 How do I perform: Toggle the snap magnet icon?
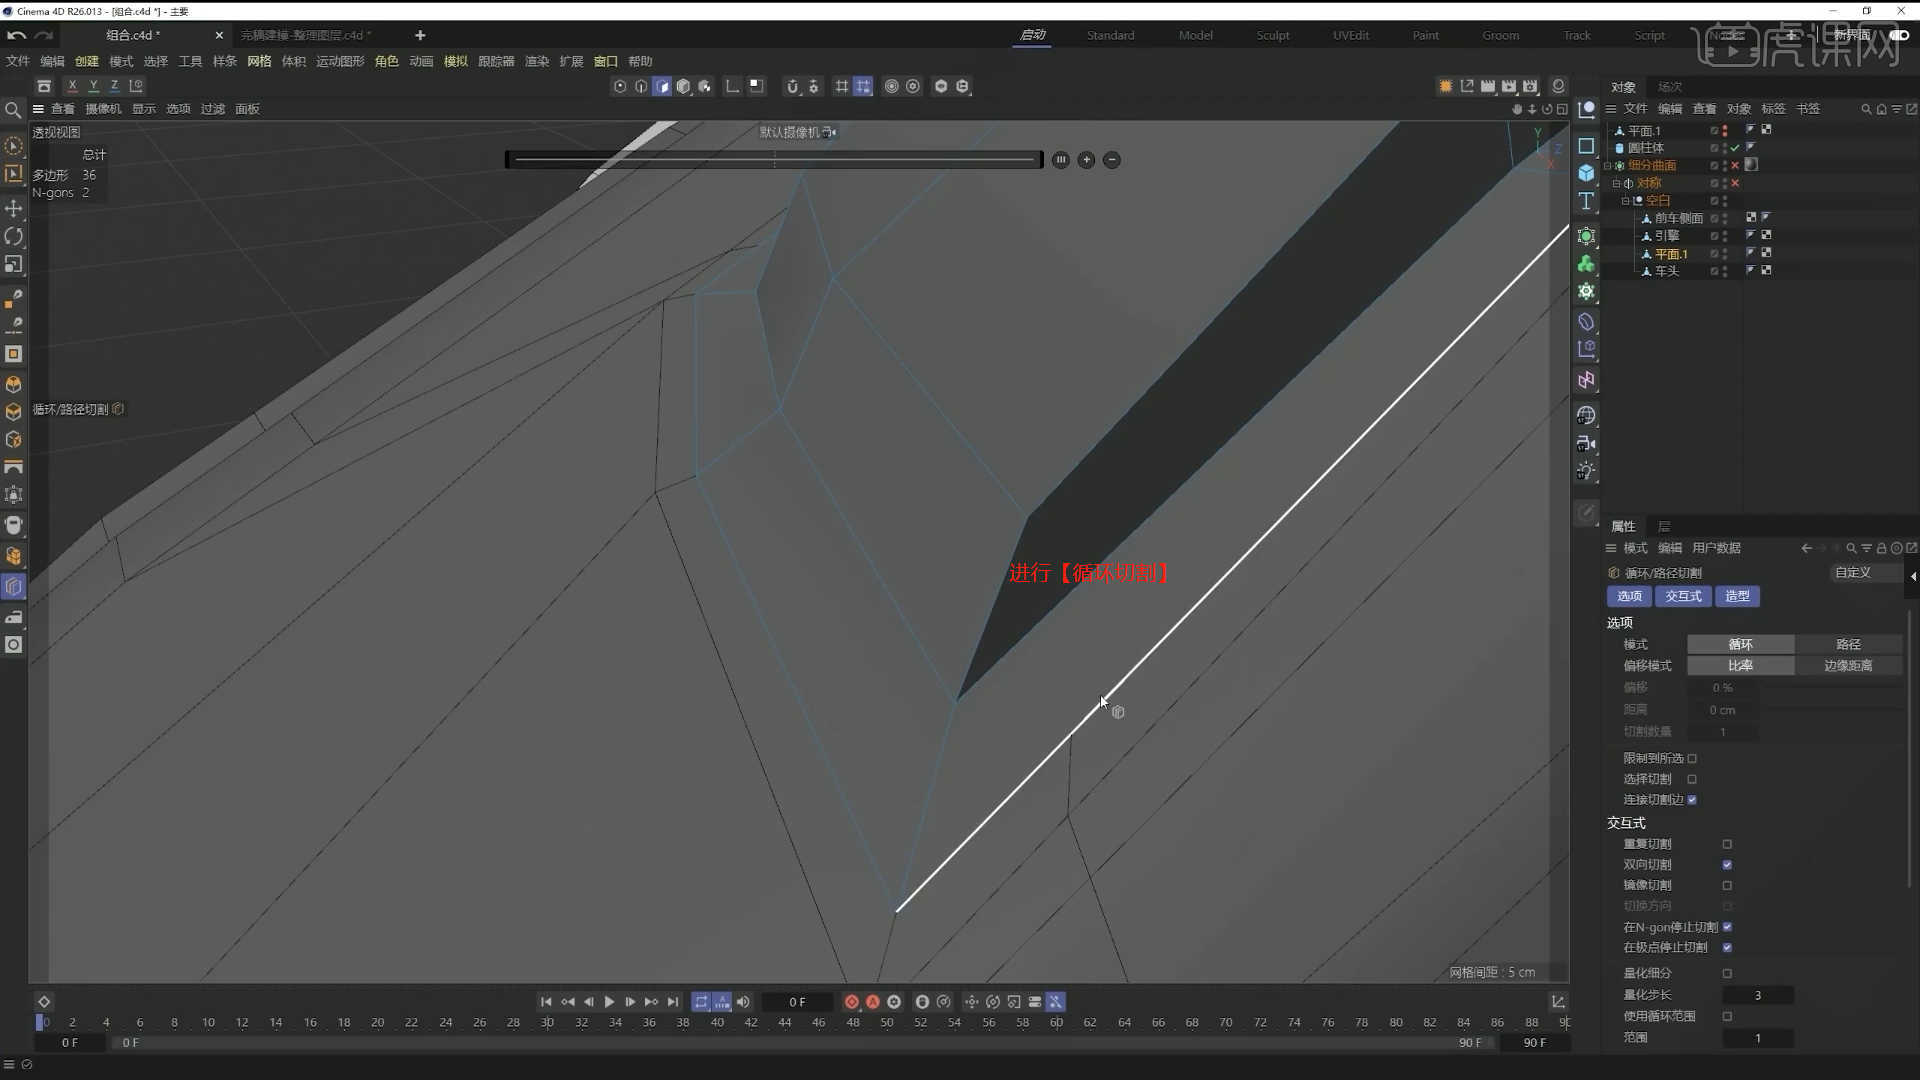click(792, 87)
